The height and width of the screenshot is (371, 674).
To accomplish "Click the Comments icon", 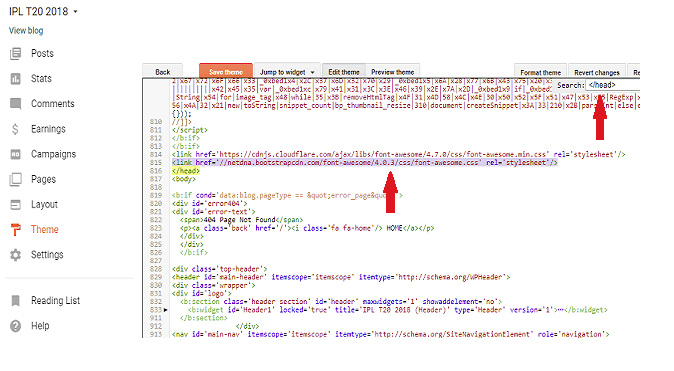I will click(15, 104).
